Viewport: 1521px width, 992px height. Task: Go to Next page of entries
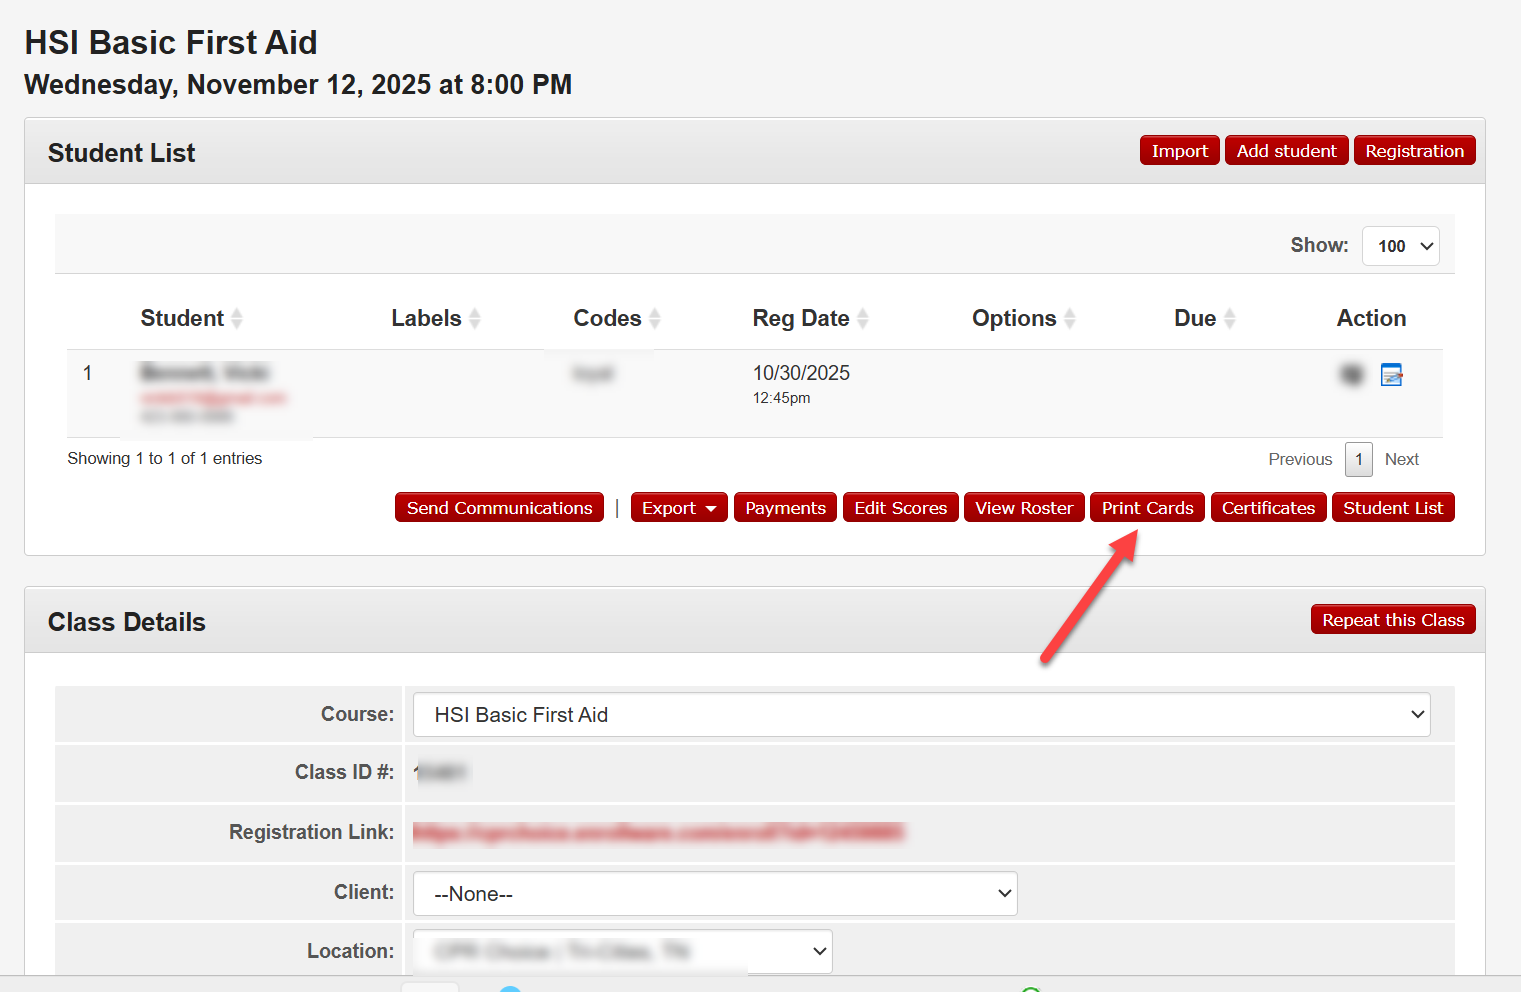[1402, 459]
